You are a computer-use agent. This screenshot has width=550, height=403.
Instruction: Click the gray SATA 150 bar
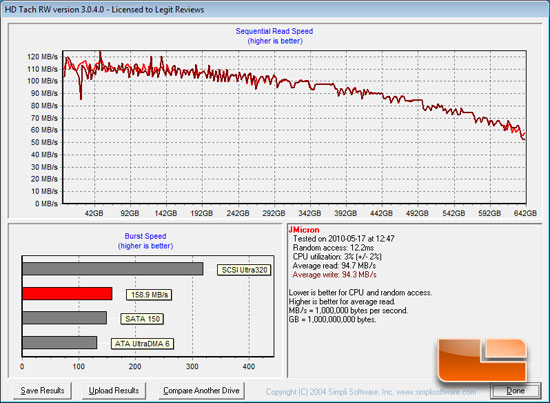click(x=65, y=318)
